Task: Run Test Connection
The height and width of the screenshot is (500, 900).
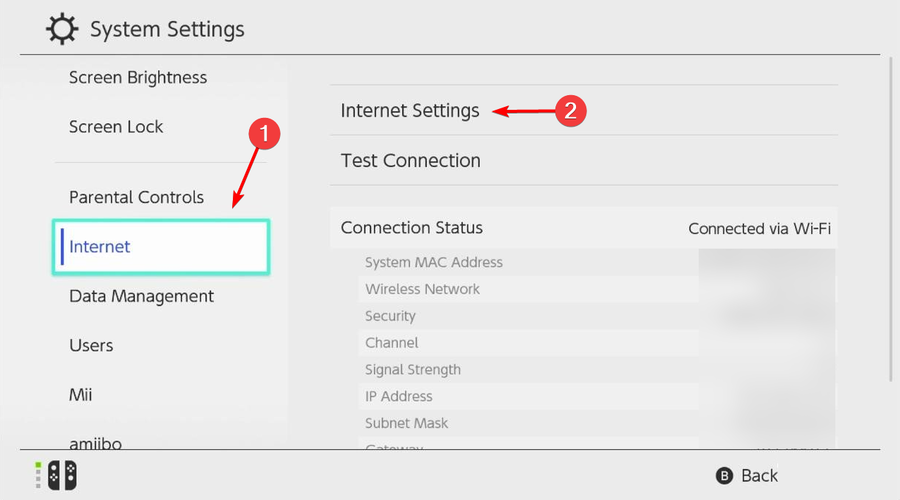Action: tap(410, 161)
